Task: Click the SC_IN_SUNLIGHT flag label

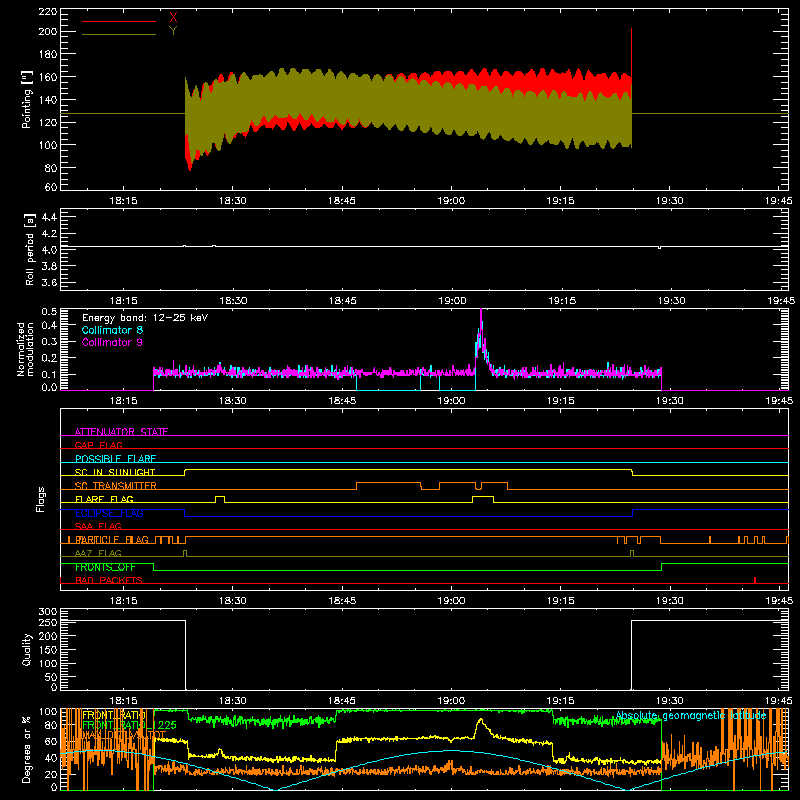Action: coord(115,472)
